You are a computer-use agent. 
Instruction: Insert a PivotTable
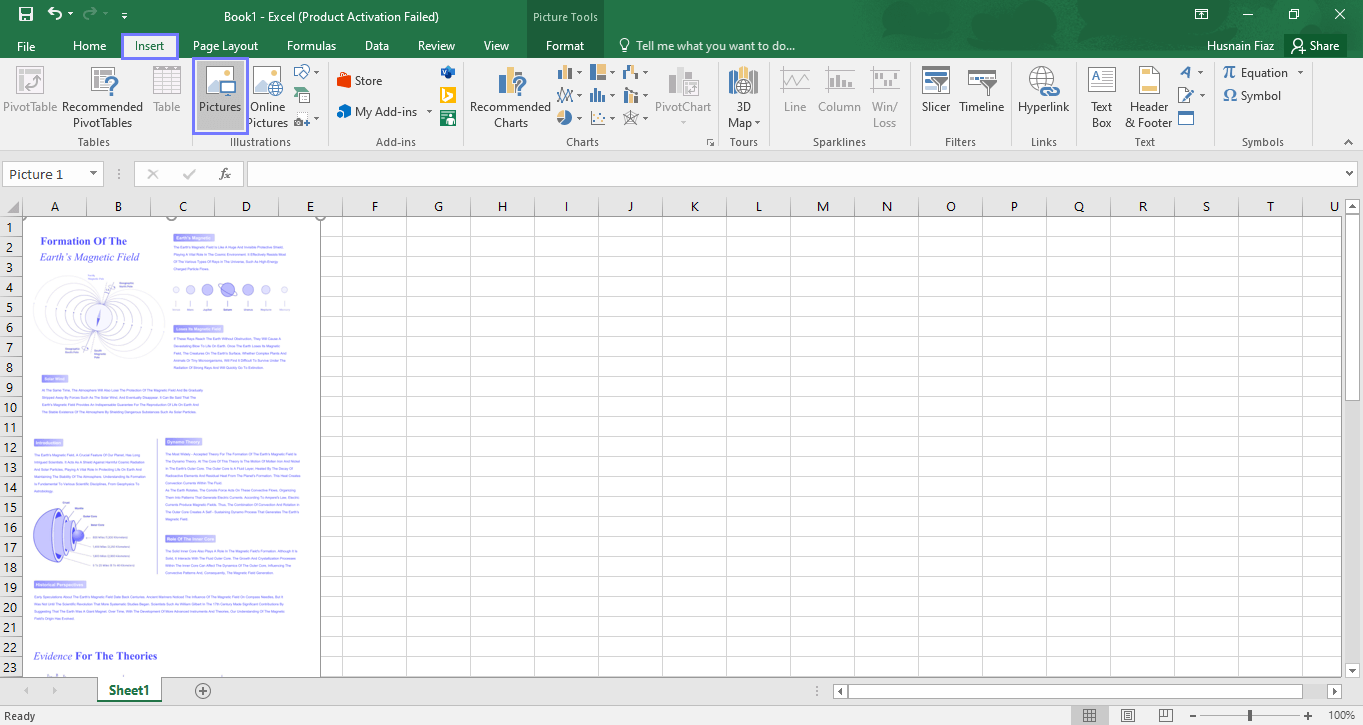[29, 95]
